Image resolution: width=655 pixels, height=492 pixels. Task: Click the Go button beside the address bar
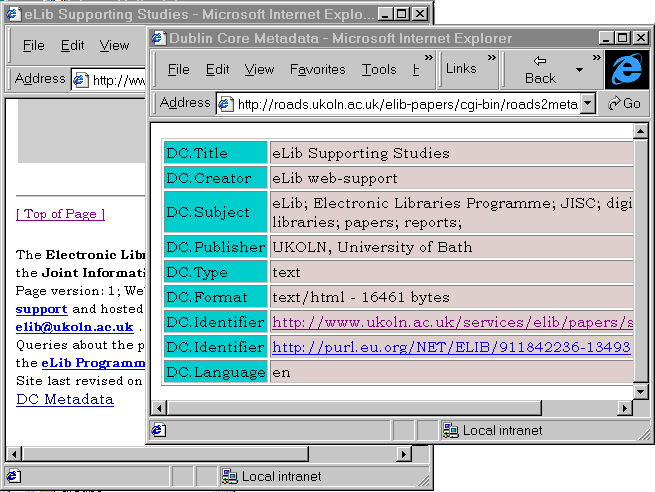[x=624, y=103]
